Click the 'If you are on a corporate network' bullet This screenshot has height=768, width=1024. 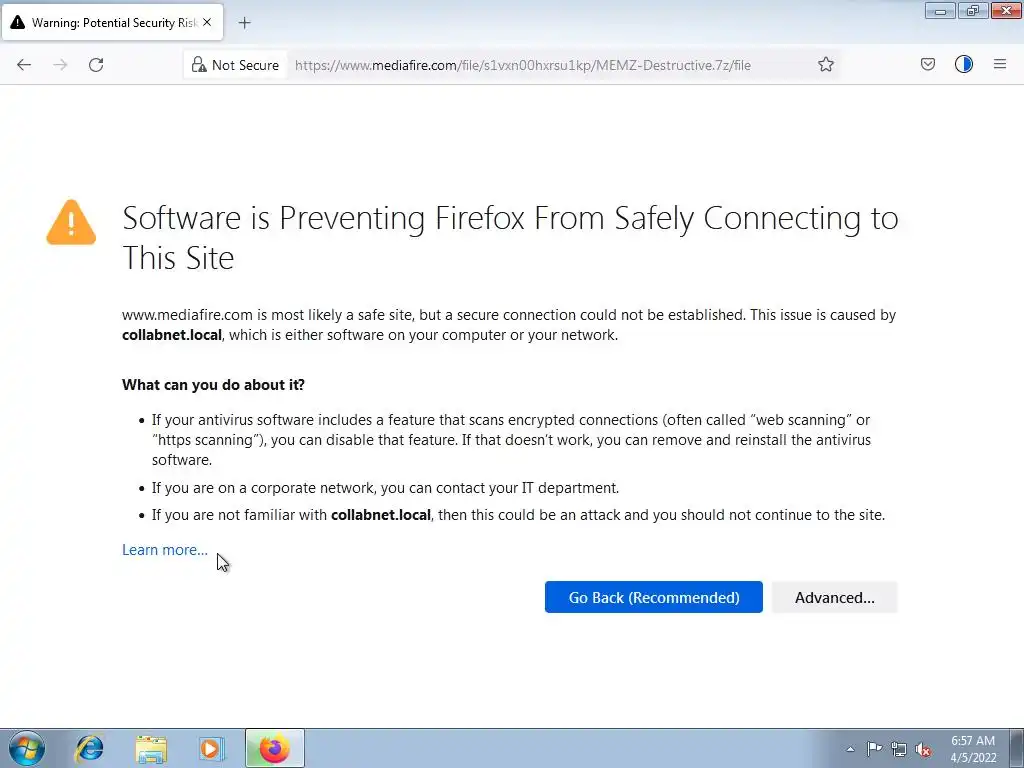[385, 488]
